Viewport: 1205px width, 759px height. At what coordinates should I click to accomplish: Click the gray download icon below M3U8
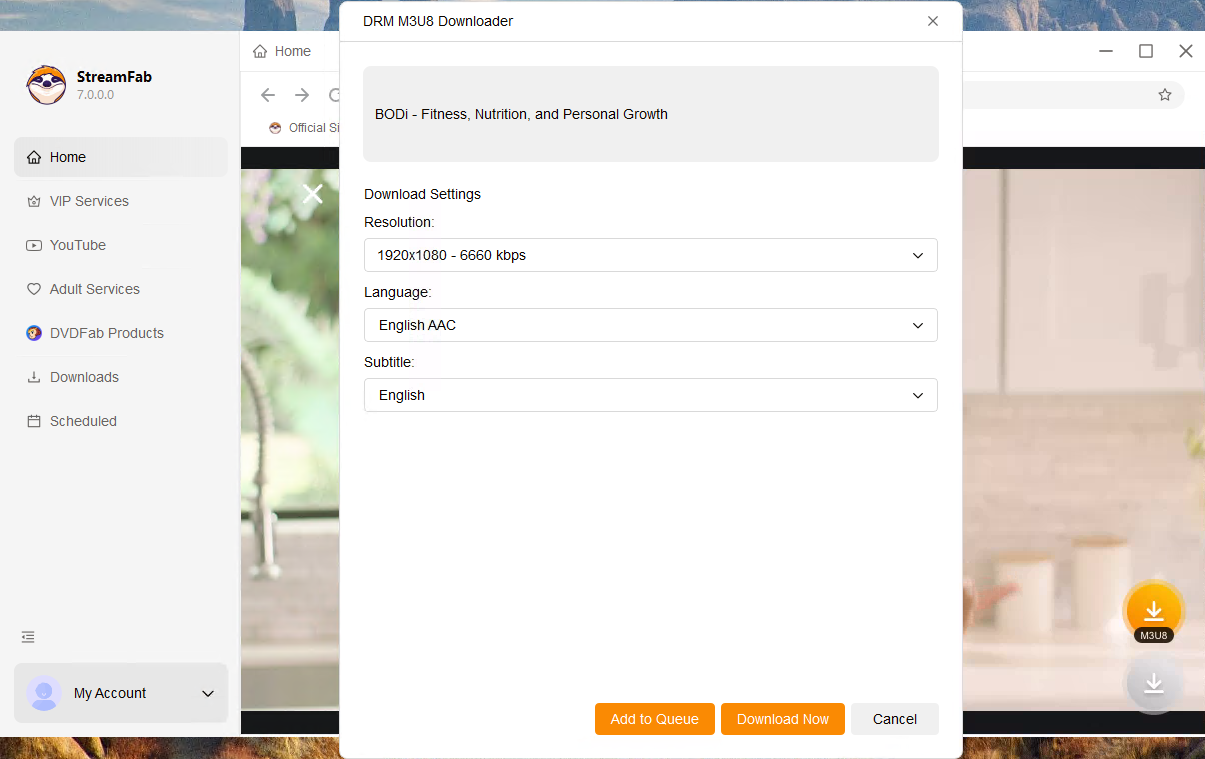click(1154, 683)
